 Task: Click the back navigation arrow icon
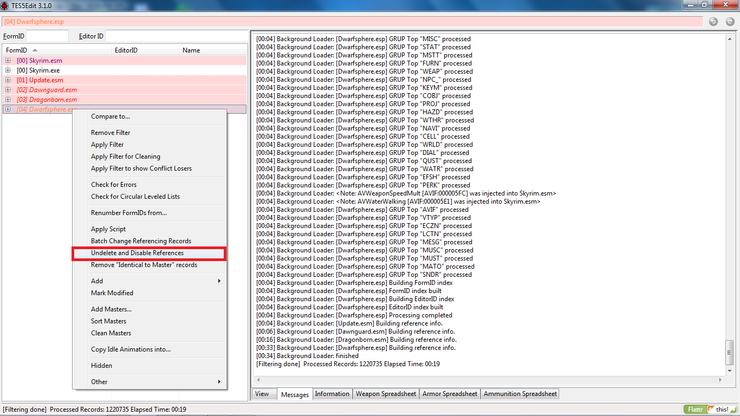click(x=714, y=20)
